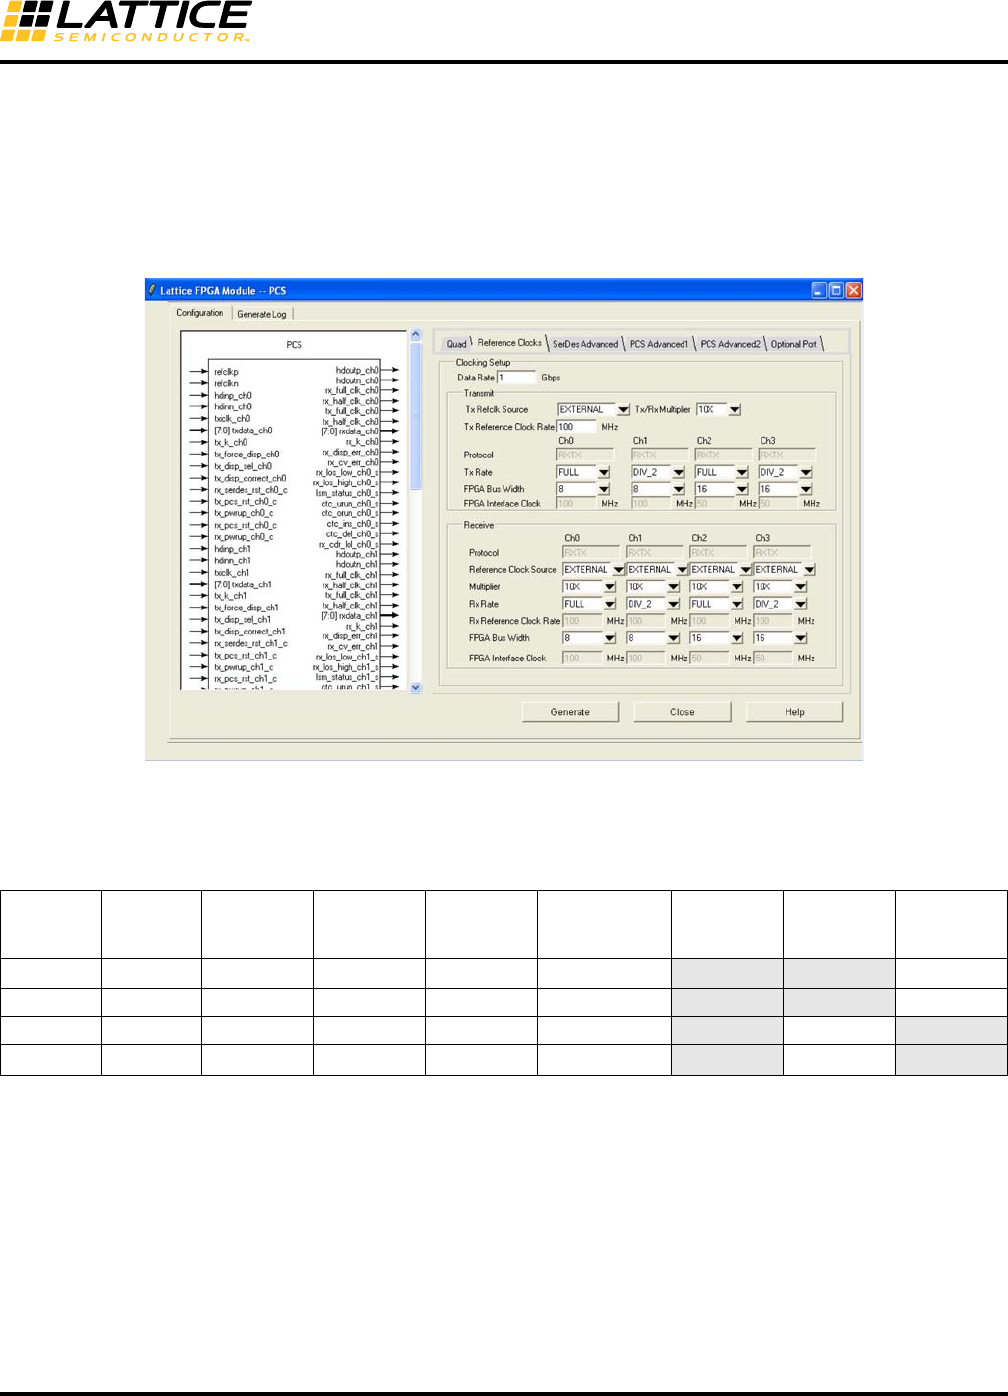
Task: Open the PCS Advanced2 tab
Action: [x=730, y=344]
